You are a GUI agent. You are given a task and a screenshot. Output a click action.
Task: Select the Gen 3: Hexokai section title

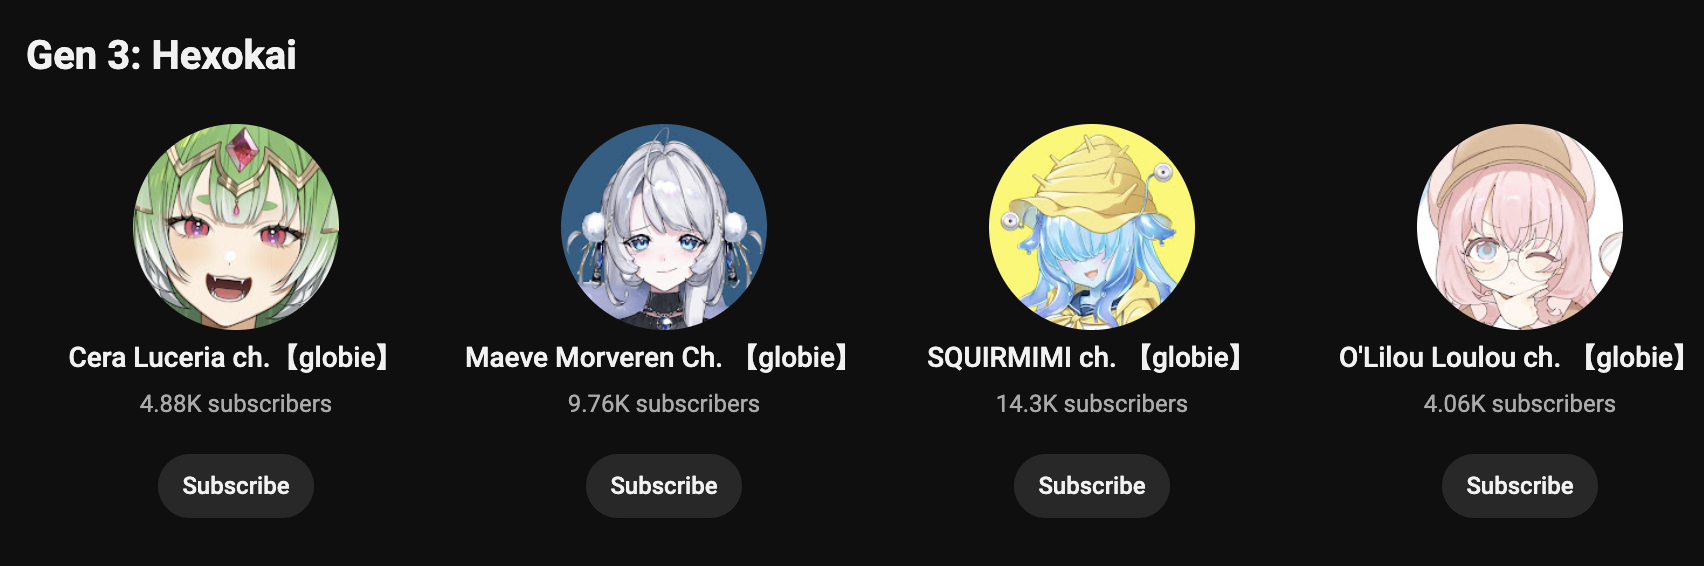(x=161, y=55)
